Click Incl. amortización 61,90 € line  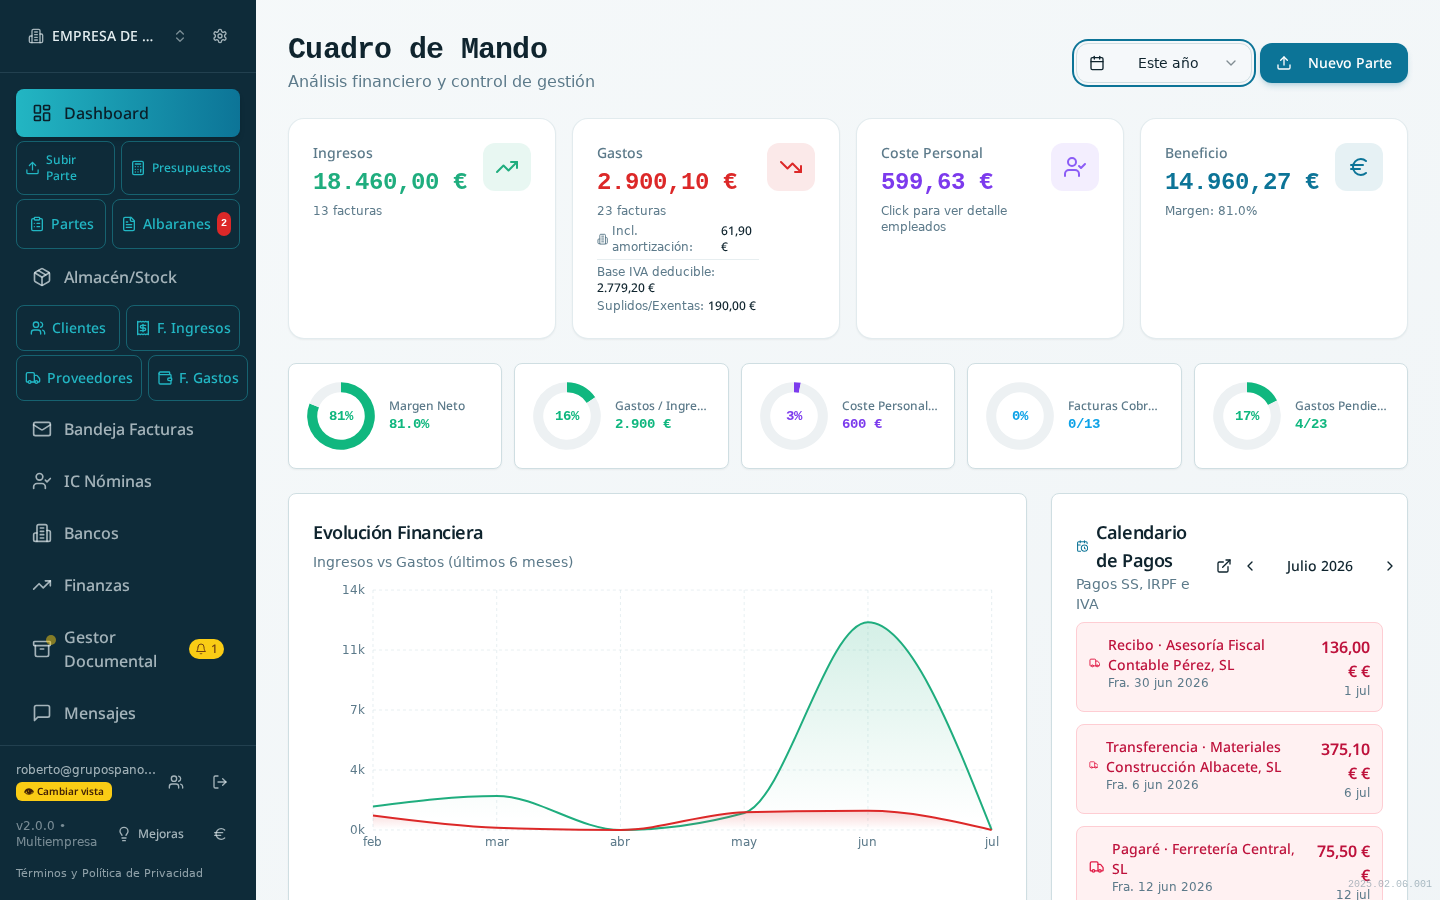[678, 239]
